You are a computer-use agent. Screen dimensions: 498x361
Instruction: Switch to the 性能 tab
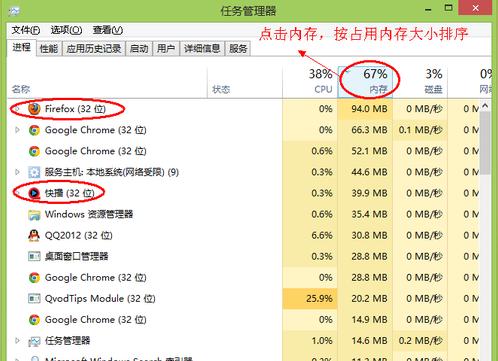click(49, 49)
